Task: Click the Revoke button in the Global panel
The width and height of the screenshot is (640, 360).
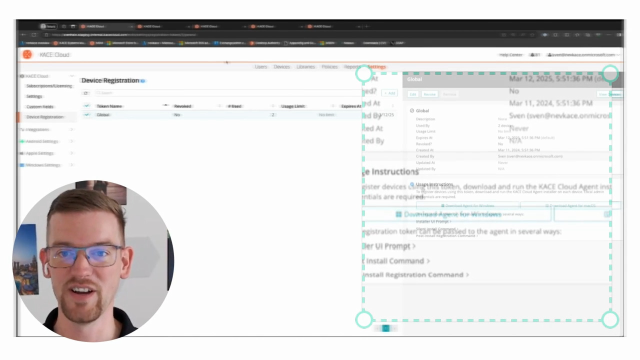Action: tap(429, 94)
